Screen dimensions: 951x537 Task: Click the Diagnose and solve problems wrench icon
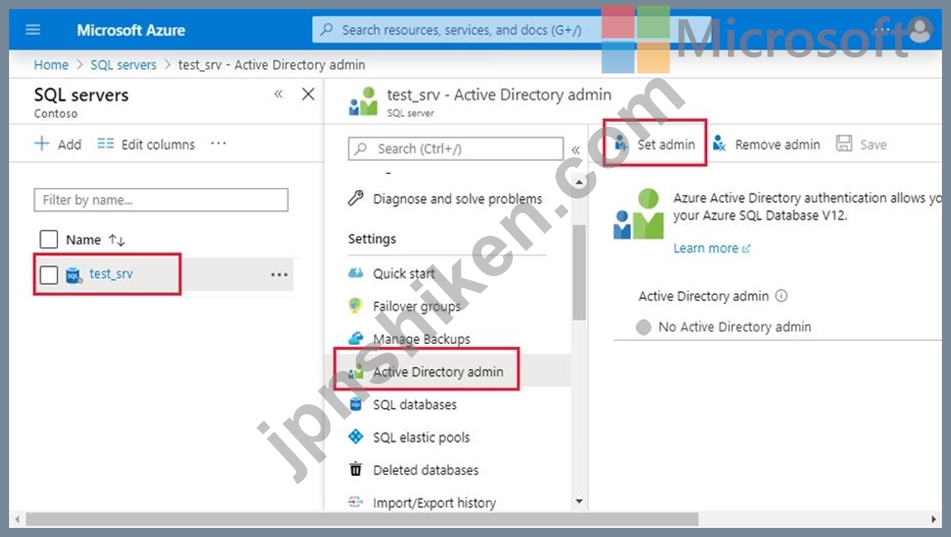pyautogui.click(x=356, y=198)
